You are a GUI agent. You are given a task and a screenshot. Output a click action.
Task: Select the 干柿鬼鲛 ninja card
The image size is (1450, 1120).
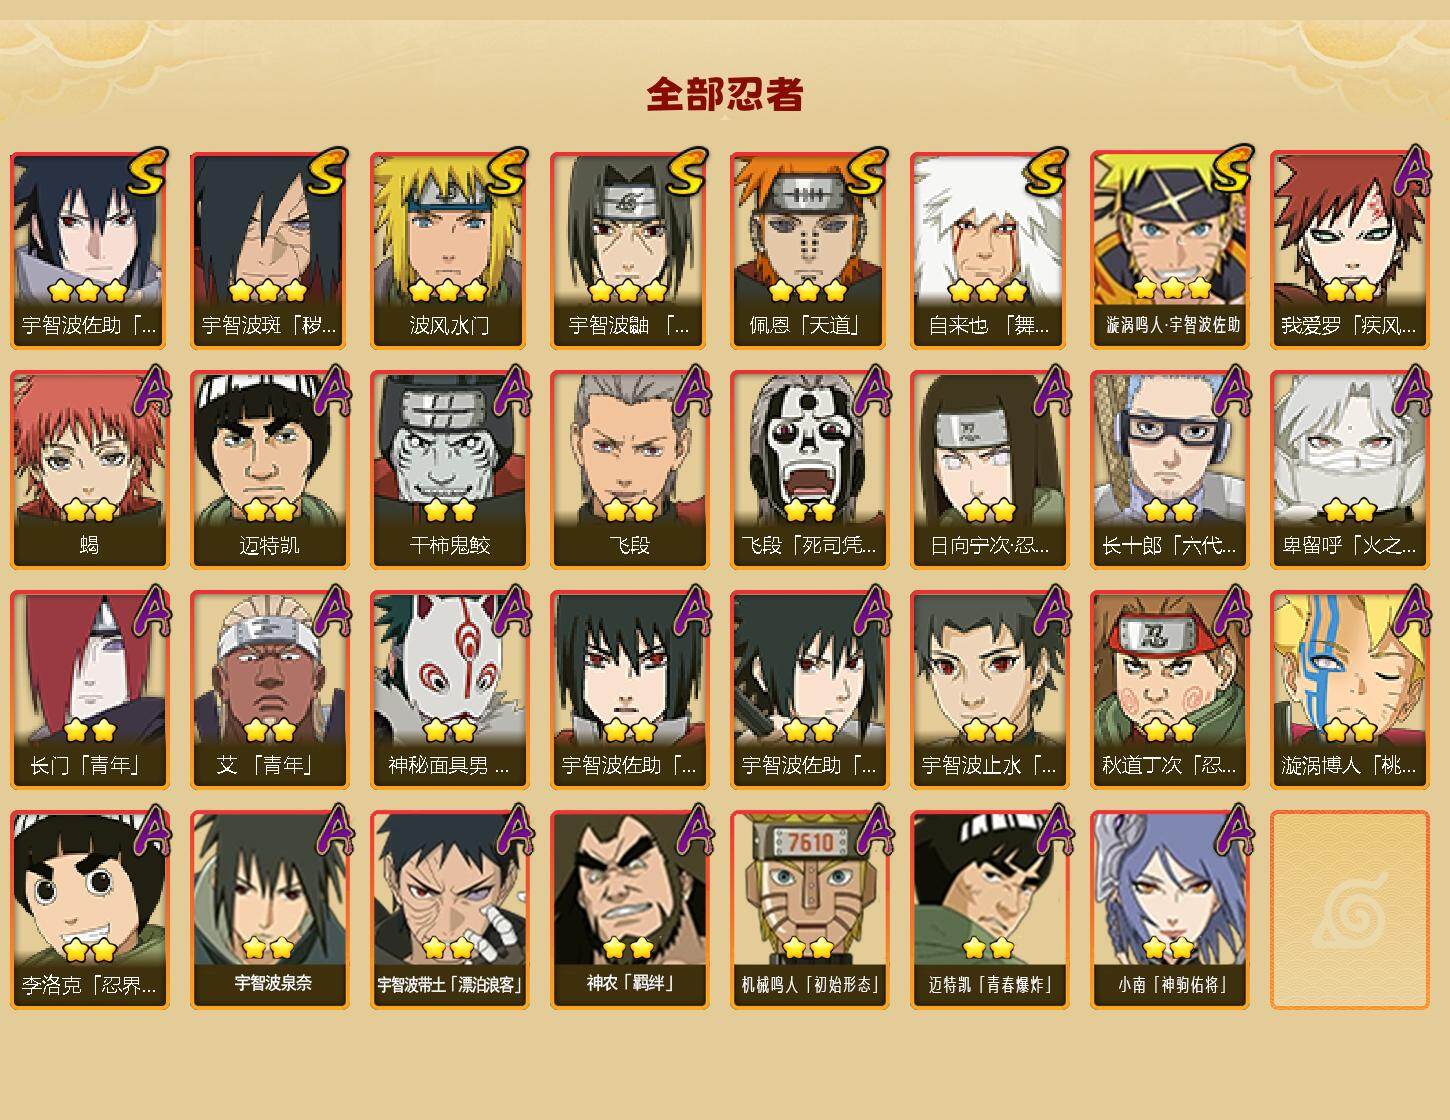point(449,470)
